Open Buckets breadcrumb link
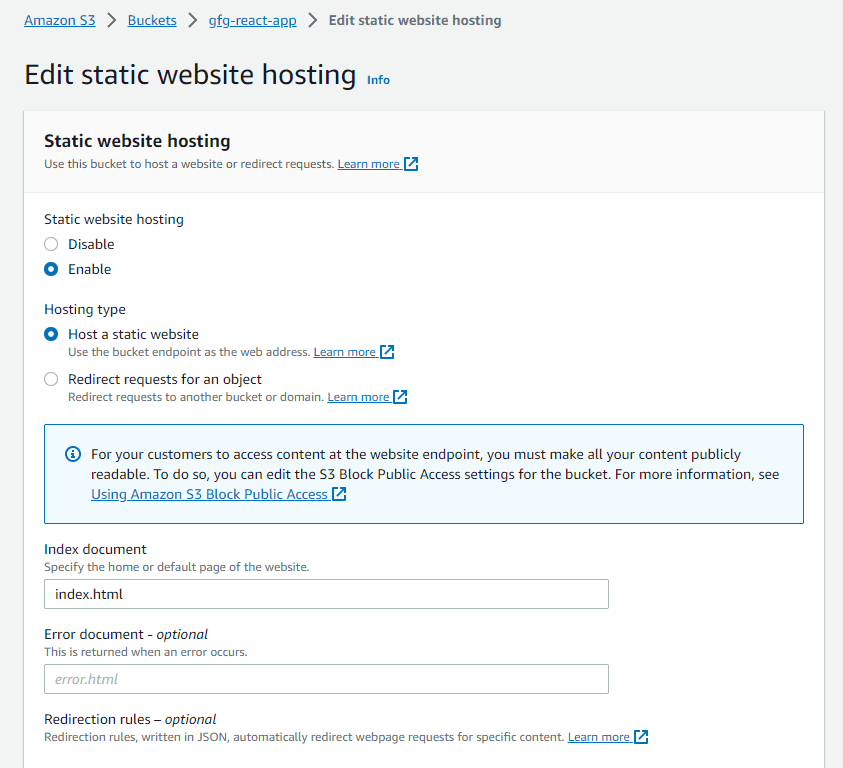 tap(152, 20)
